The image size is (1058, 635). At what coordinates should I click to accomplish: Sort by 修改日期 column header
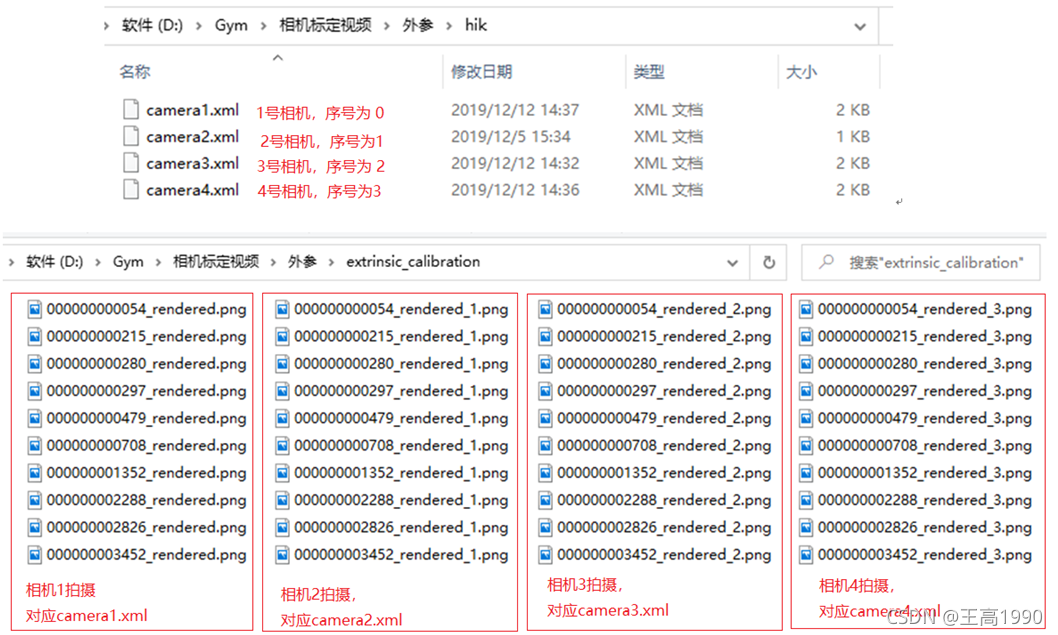(x=482, y=72)
